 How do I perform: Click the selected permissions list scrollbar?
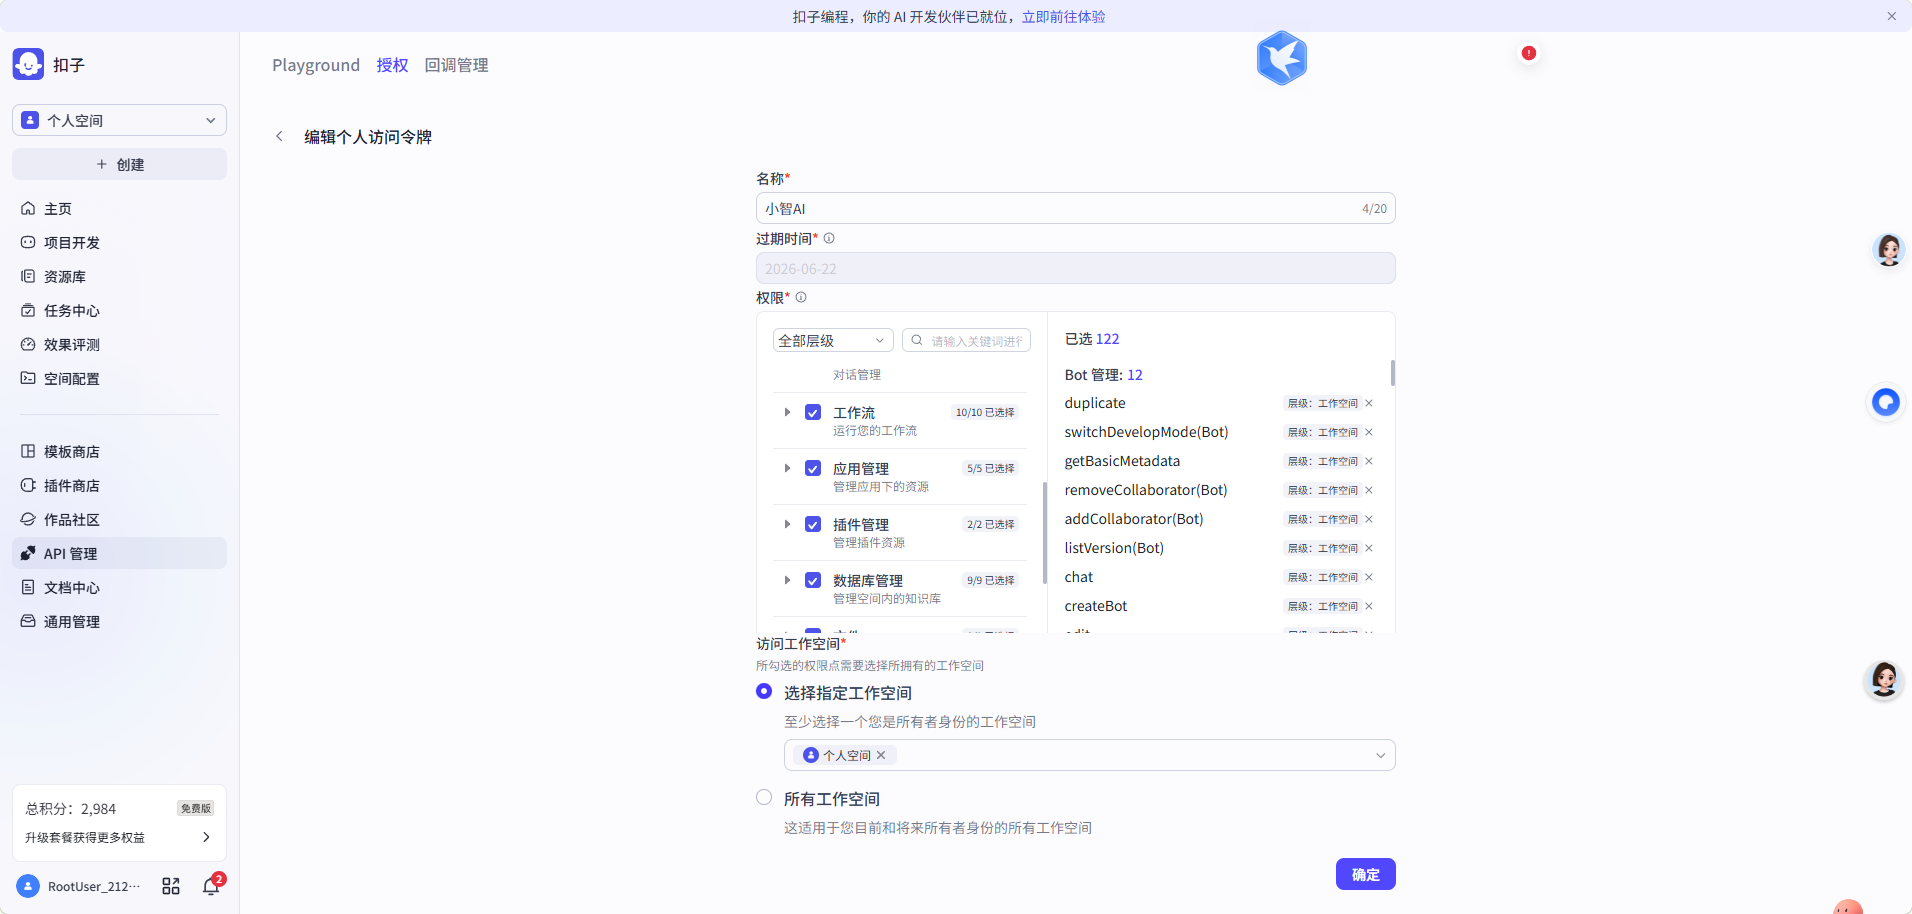tap(1392, 373)
